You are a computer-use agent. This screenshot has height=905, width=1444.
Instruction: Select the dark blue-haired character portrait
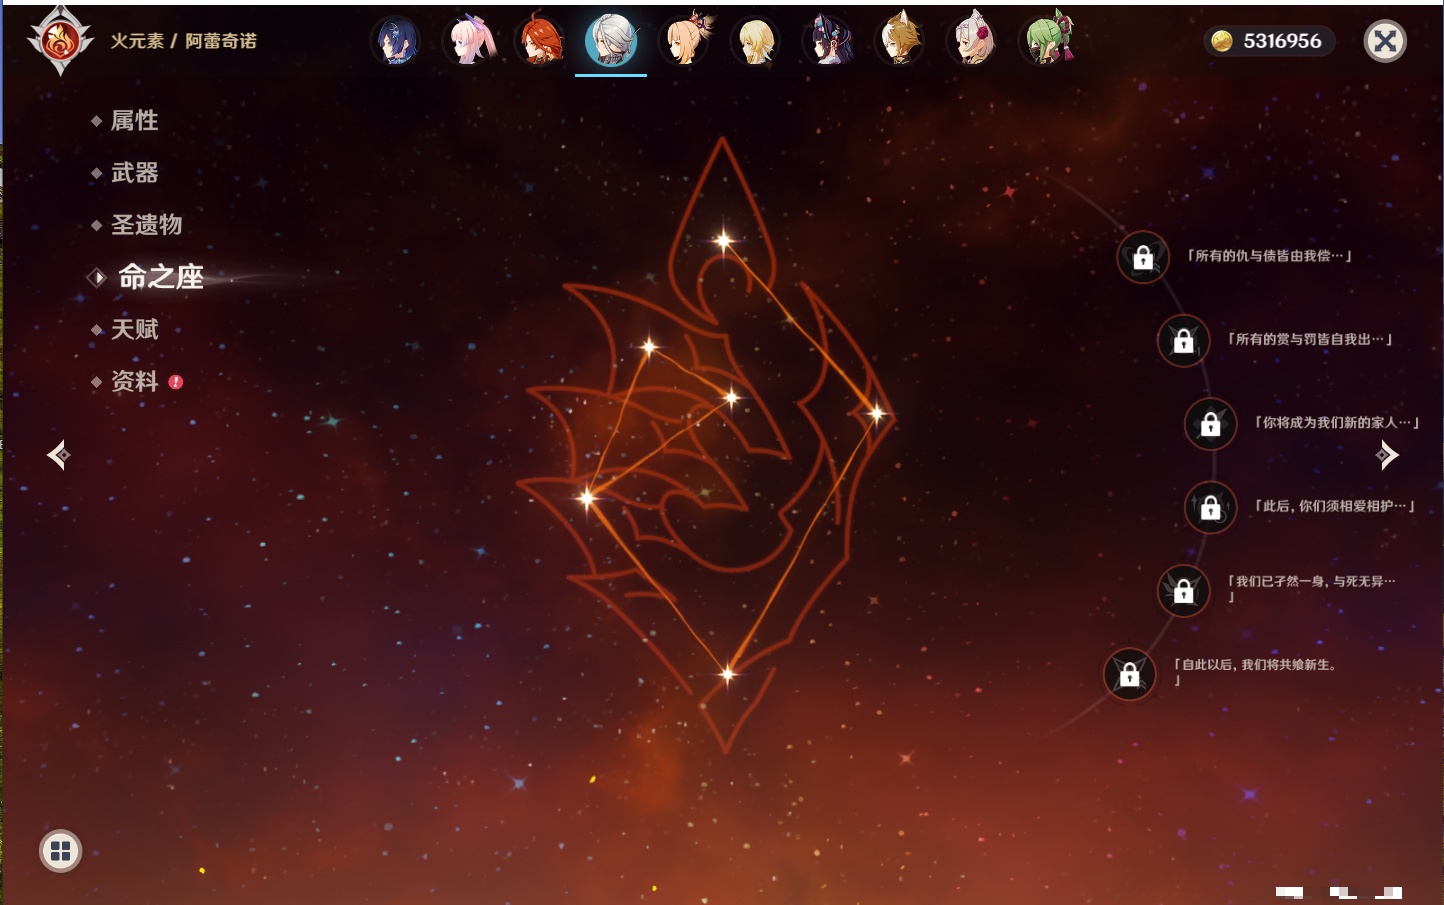[x=396, y=42]
